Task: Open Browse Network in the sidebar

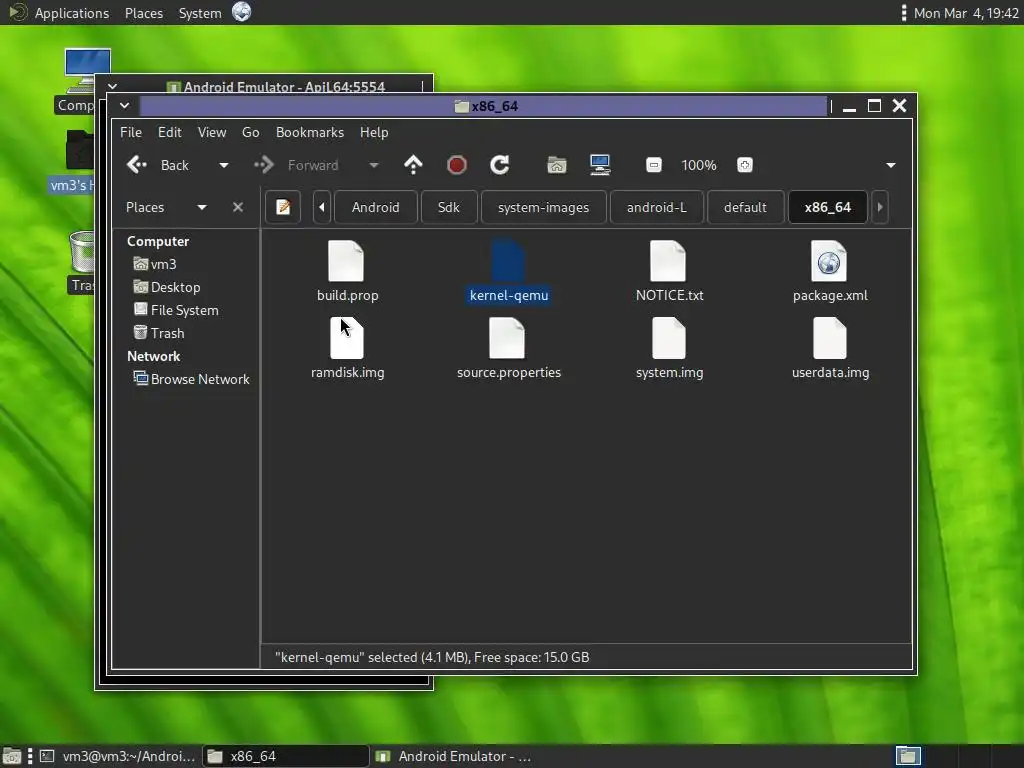Action: pyautogui.click(x=191, y=379)
